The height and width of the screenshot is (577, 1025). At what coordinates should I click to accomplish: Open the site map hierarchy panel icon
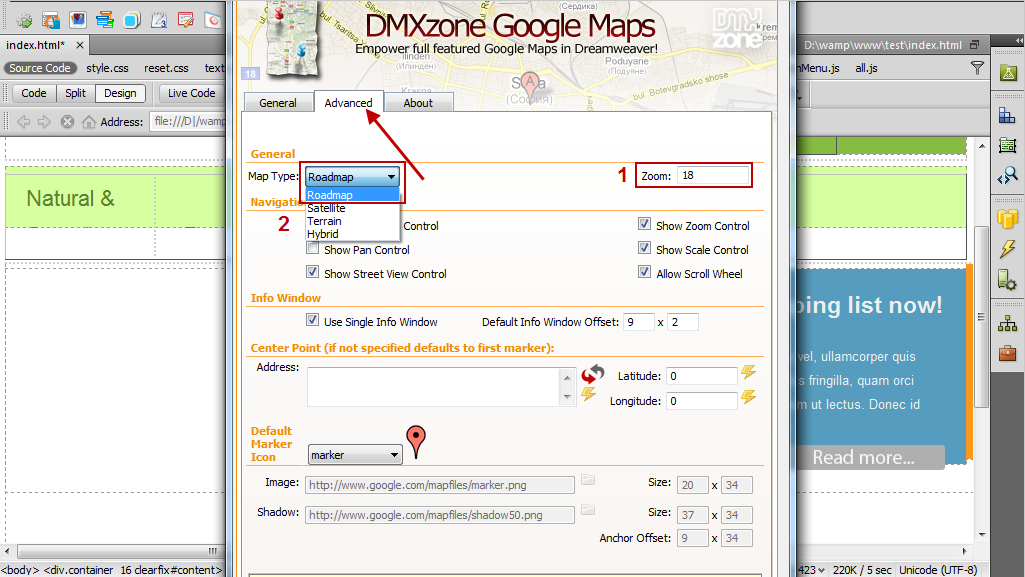click(x=1007, y=323)
